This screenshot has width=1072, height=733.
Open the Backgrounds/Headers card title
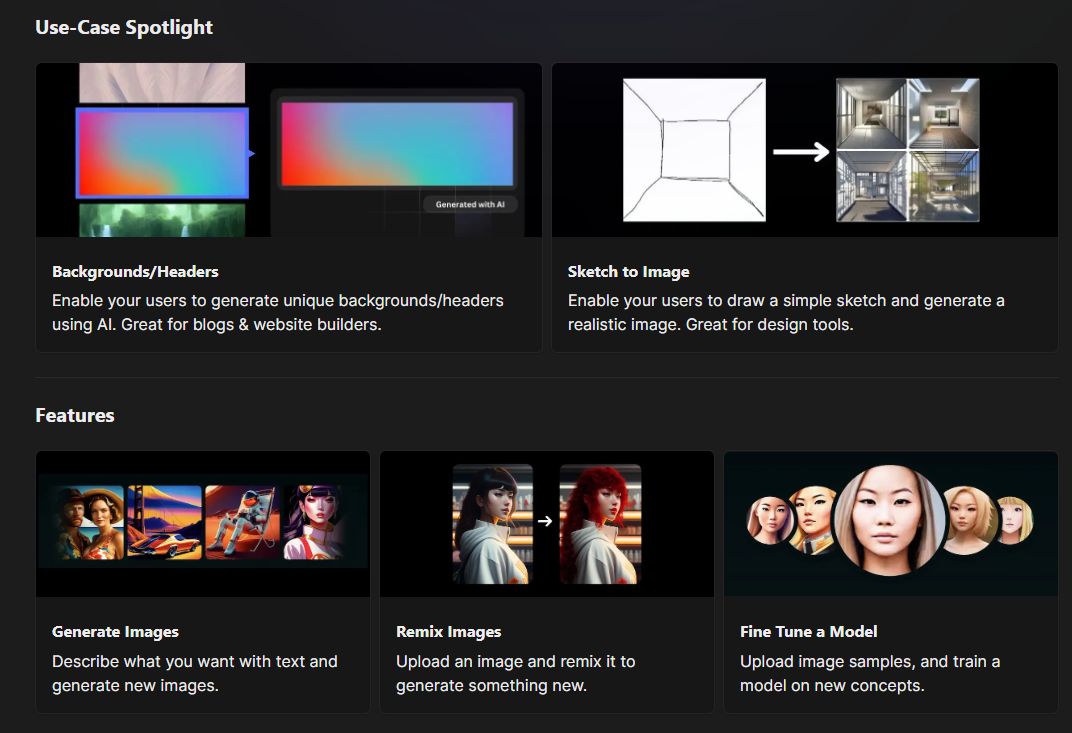135,271
